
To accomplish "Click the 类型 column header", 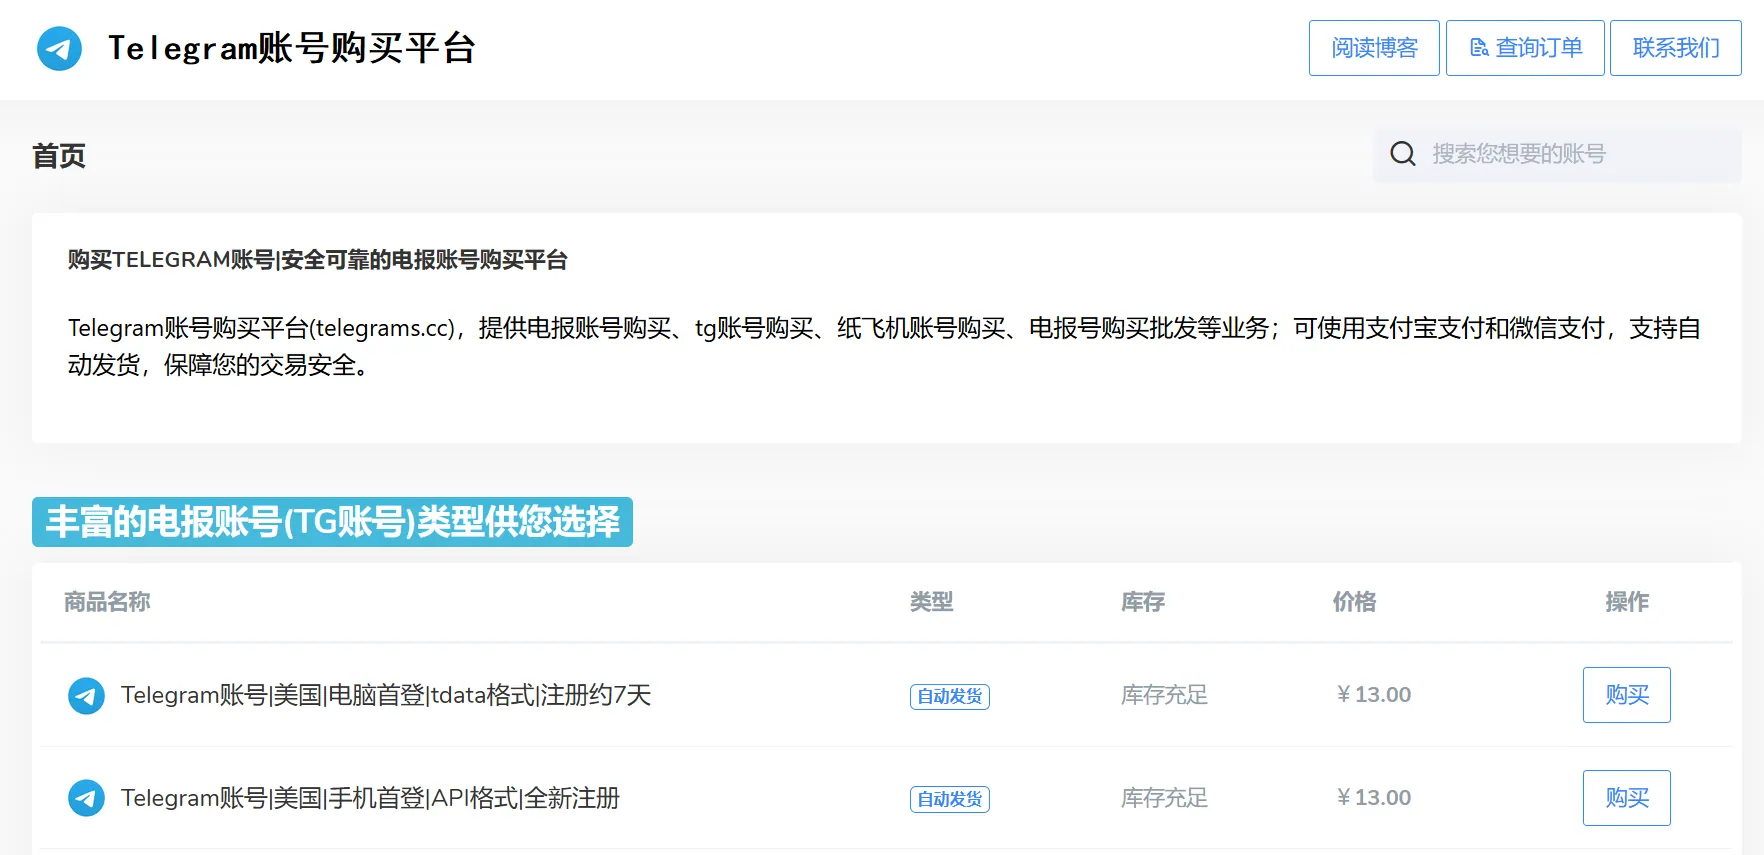I will point(931,602).
